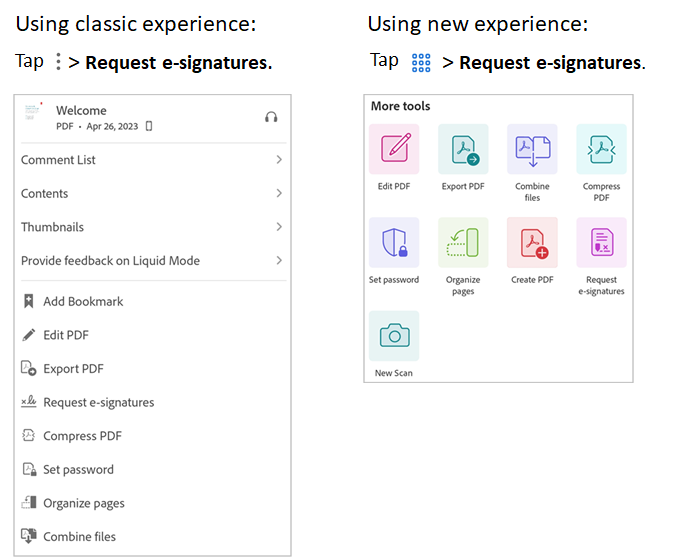Open Compress PDF tool tile

click(x=601, y=149)
